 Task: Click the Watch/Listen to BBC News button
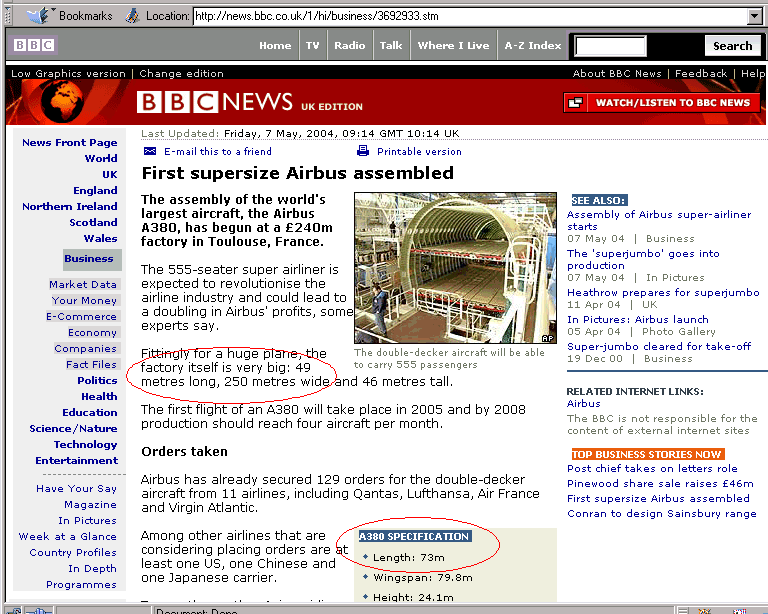[x=662, y=103]
